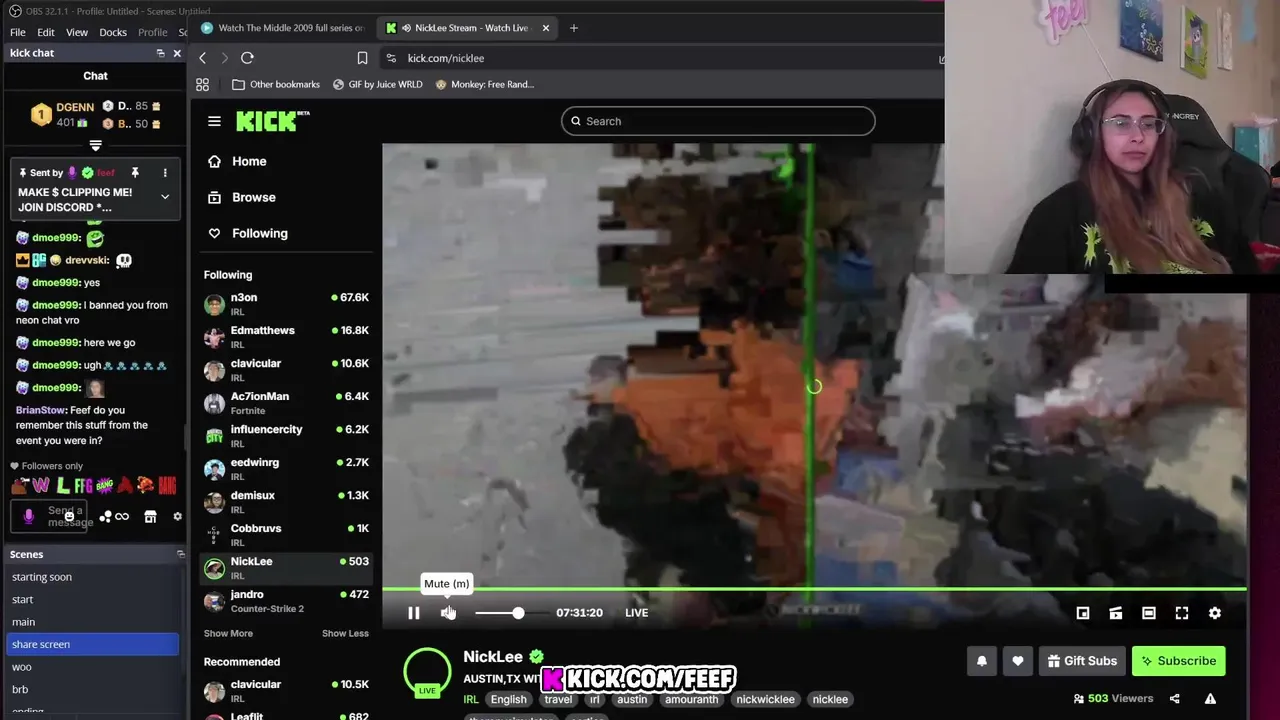
Task: Click the Kick logo
Action: (x=272, y=121)
